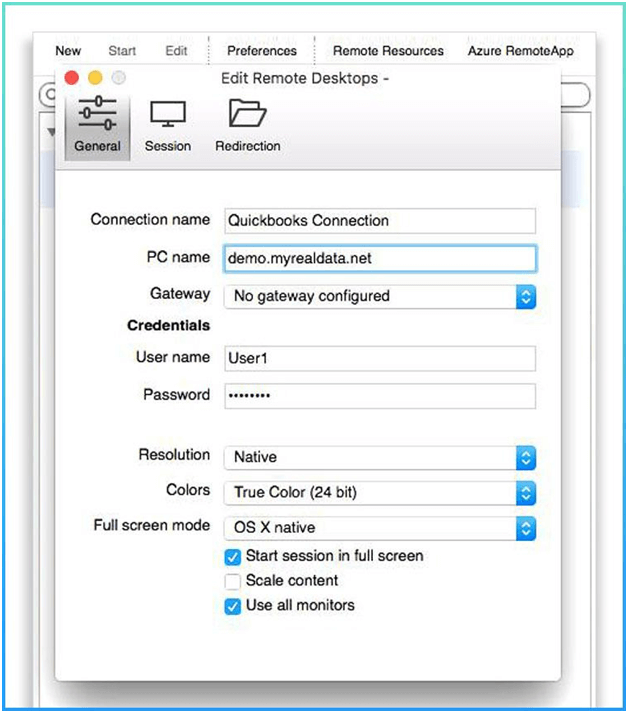The width and height of the screenshot is (634, 713).
Task: Click the New toolbar button
Action: click(68, 50)
